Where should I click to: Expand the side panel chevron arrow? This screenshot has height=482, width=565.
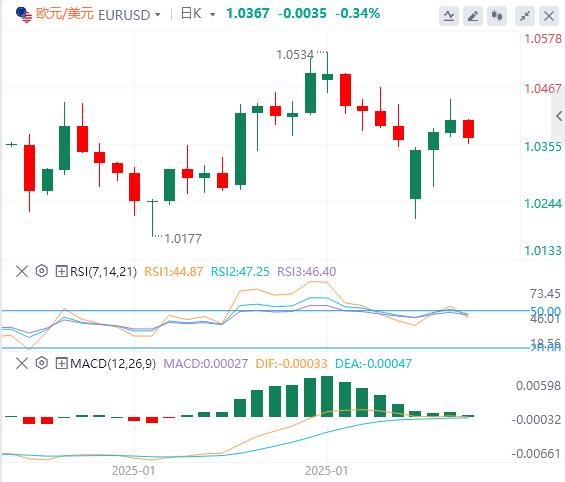pos(559,116)
